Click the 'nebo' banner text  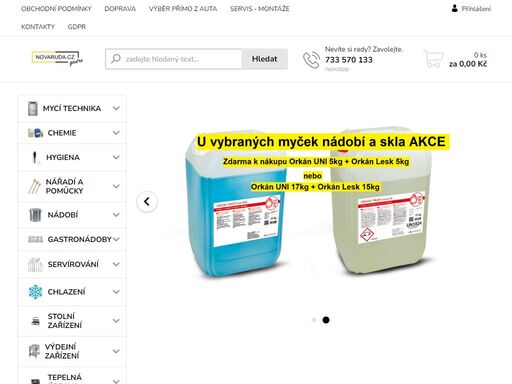[x=313, y=176]
